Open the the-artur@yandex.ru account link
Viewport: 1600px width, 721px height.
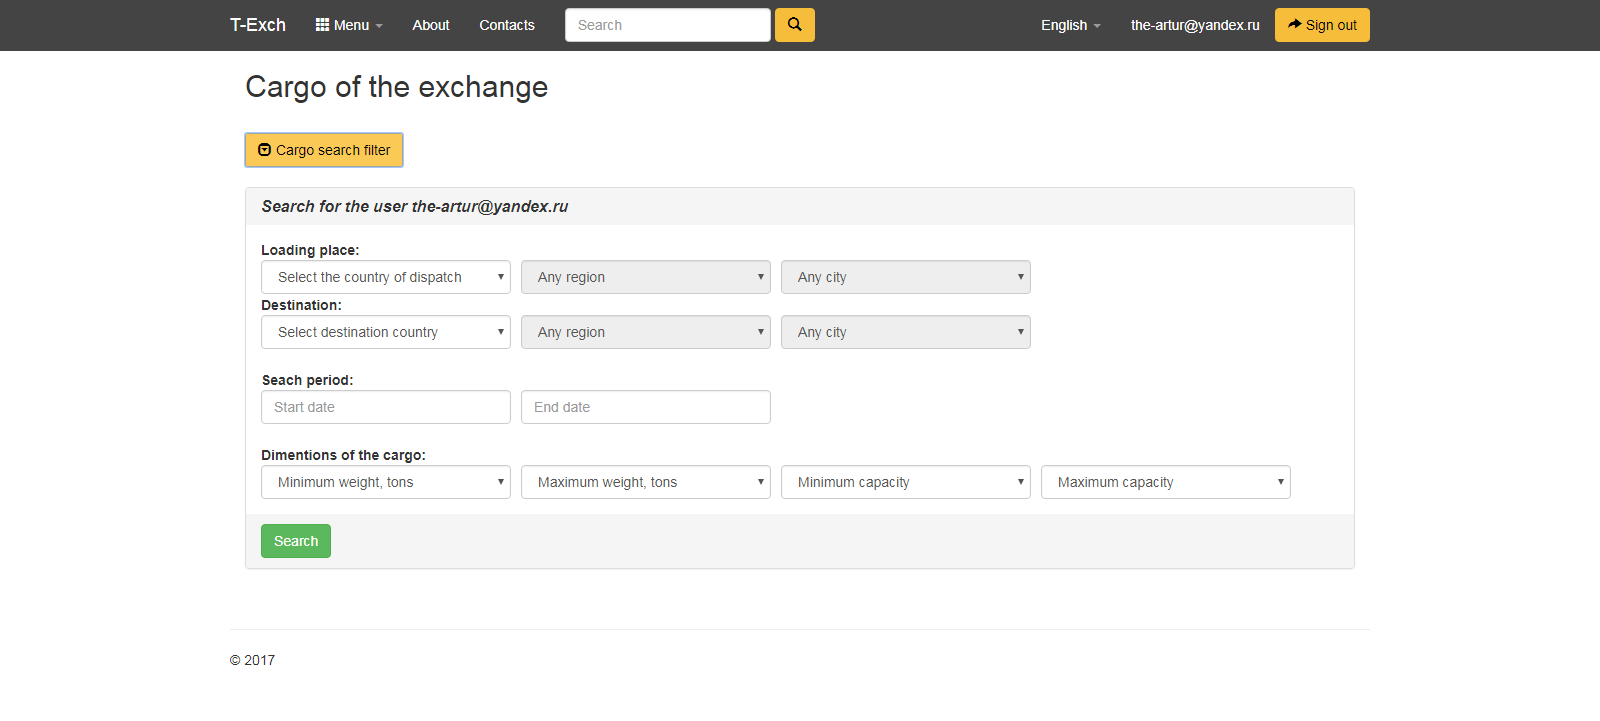pos(1195,25)
